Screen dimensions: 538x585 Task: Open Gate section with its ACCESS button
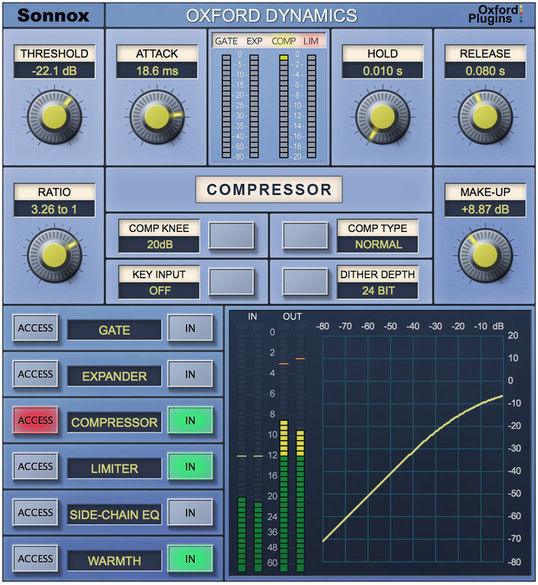tap(35, 328)
